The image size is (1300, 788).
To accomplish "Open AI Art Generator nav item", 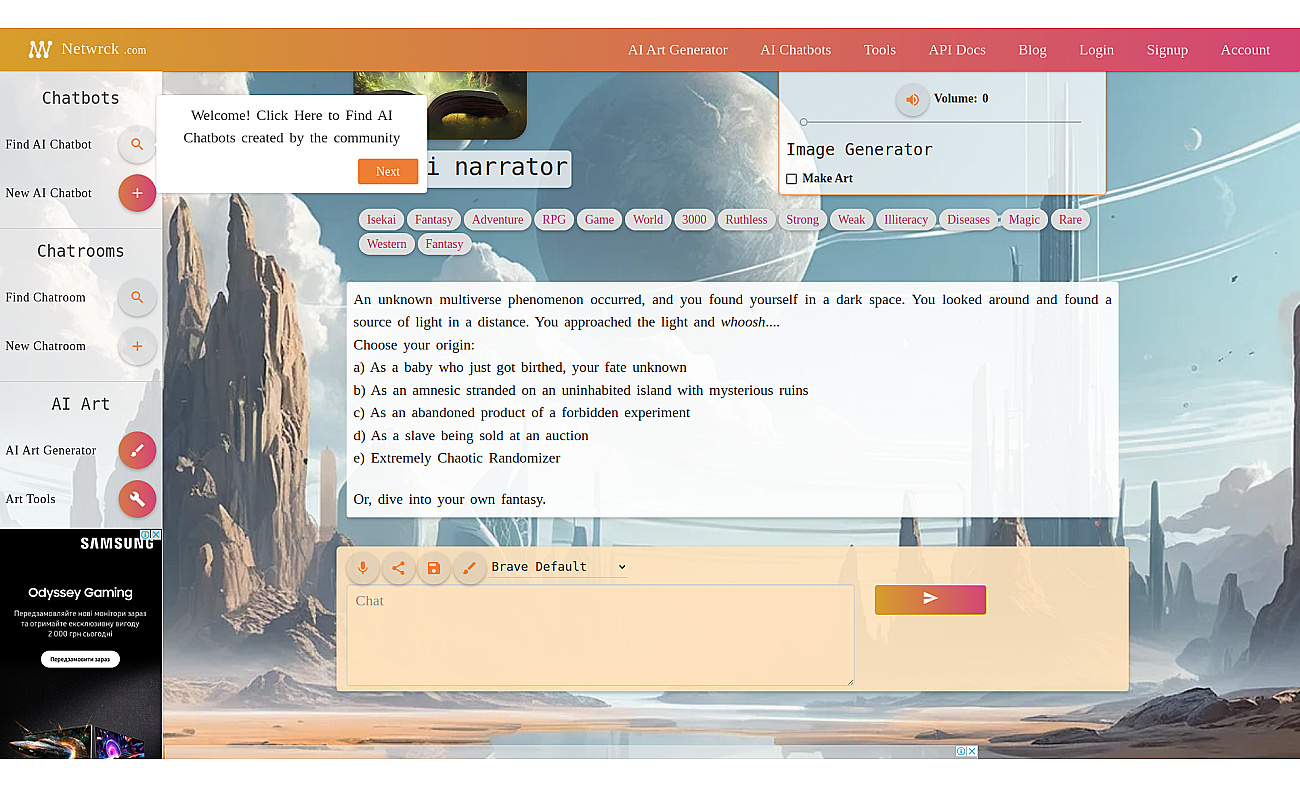I will point(678,50).
